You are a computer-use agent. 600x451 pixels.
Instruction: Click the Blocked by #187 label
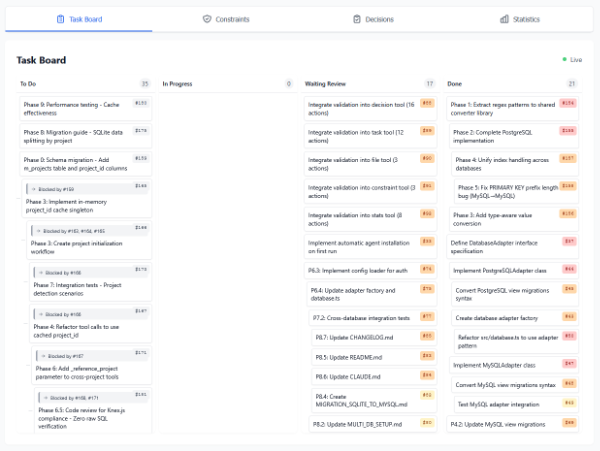[66, 355]
